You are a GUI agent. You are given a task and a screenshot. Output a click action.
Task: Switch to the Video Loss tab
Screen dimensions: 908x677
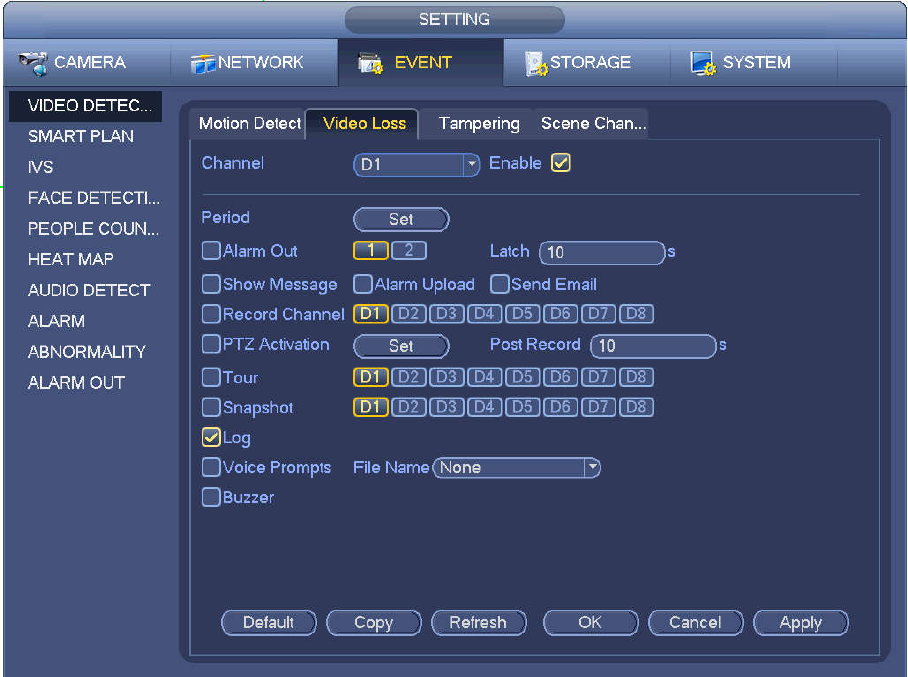click(364, 123)
